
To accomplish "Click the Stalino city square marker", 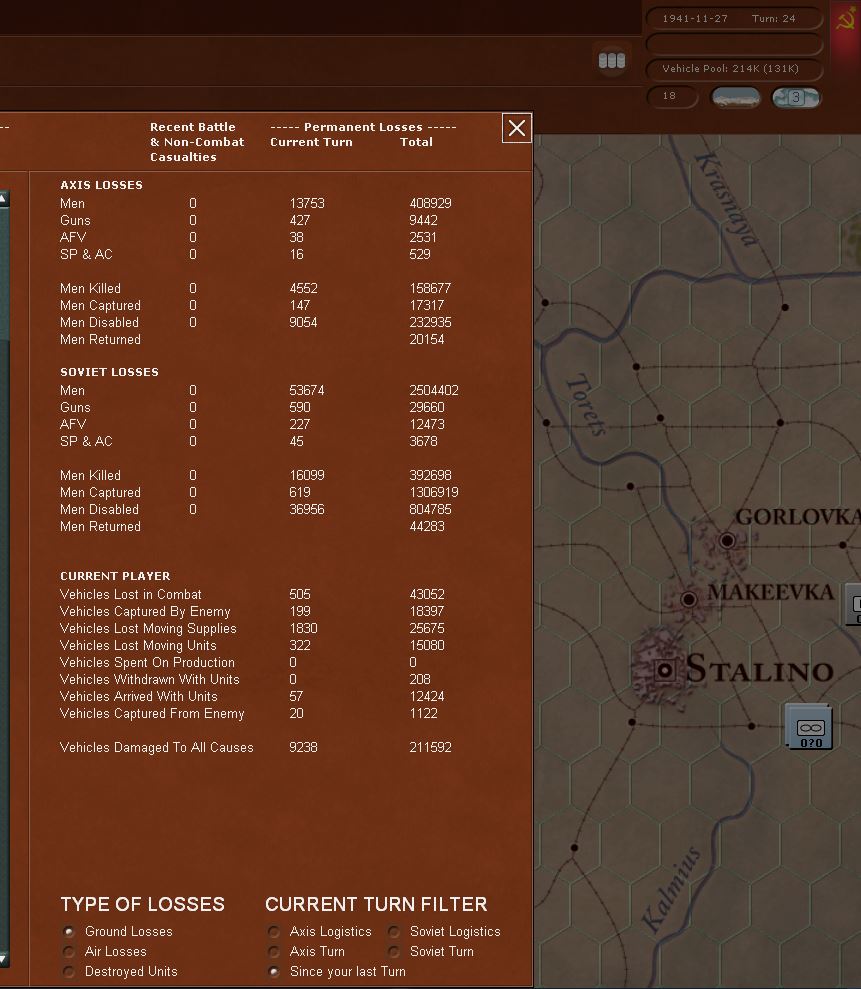I will point(664,670).
